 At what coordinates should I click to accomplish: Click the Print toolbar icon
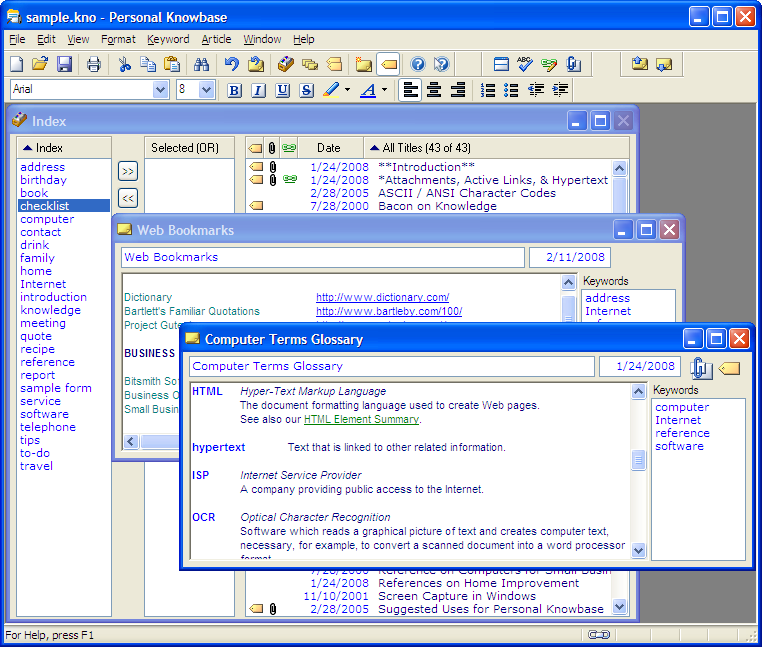(94, 65)
